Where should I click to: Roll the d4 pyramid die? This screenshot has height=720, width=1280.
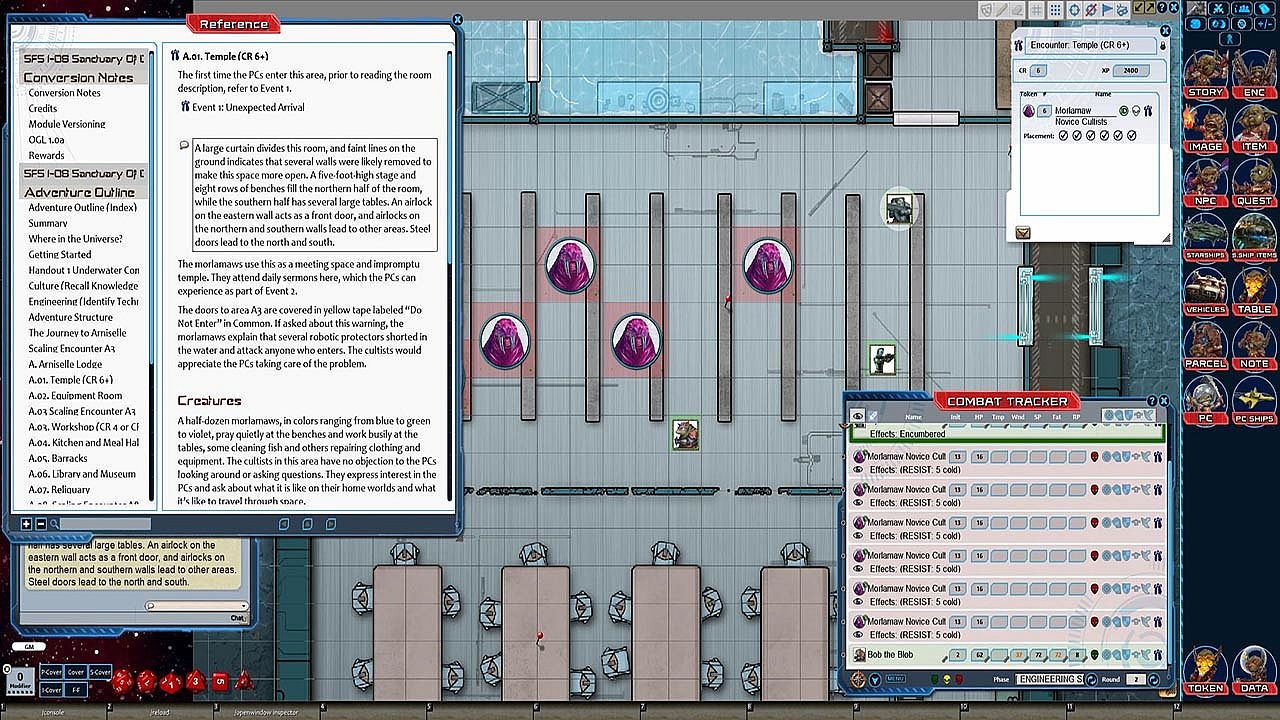pyautogui.click(x=243, y=682)
